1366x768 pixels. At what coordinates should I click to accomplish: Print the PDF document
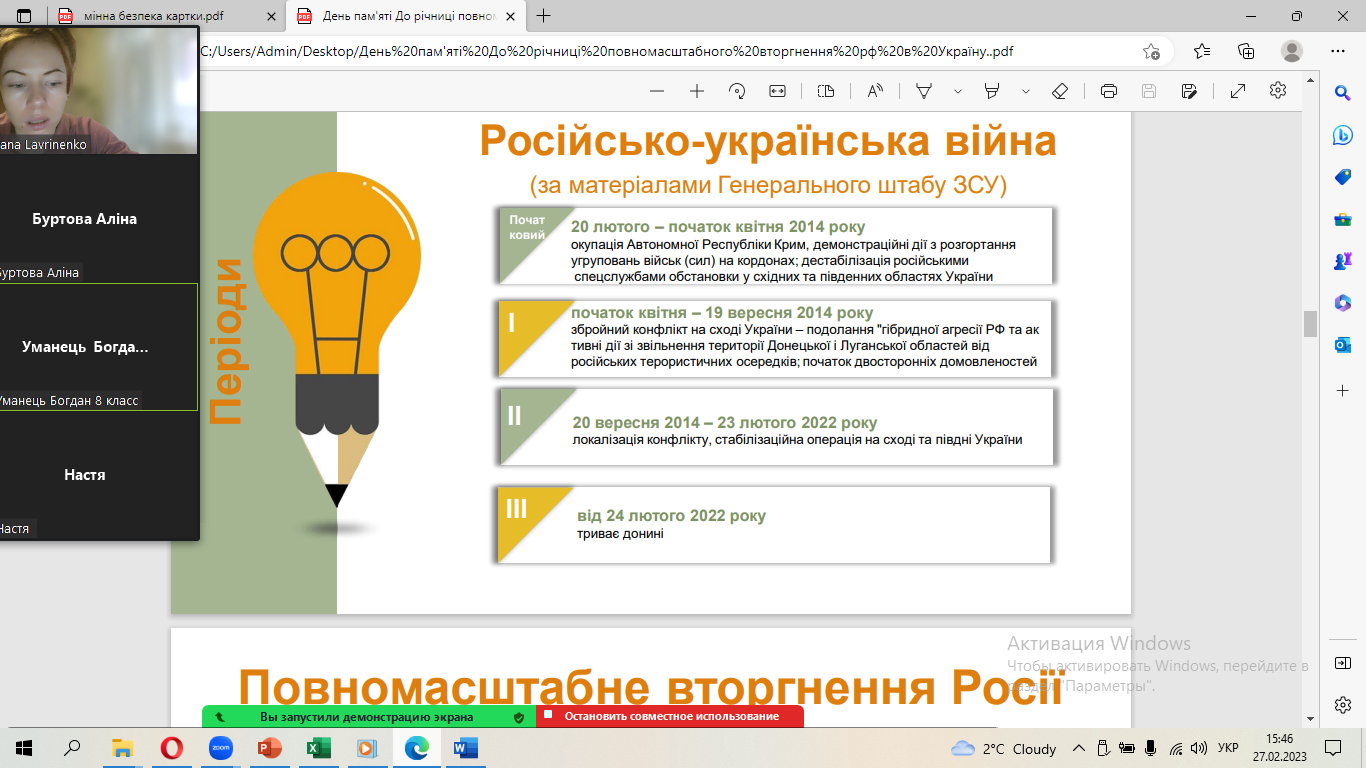(x=1108, y=91)
